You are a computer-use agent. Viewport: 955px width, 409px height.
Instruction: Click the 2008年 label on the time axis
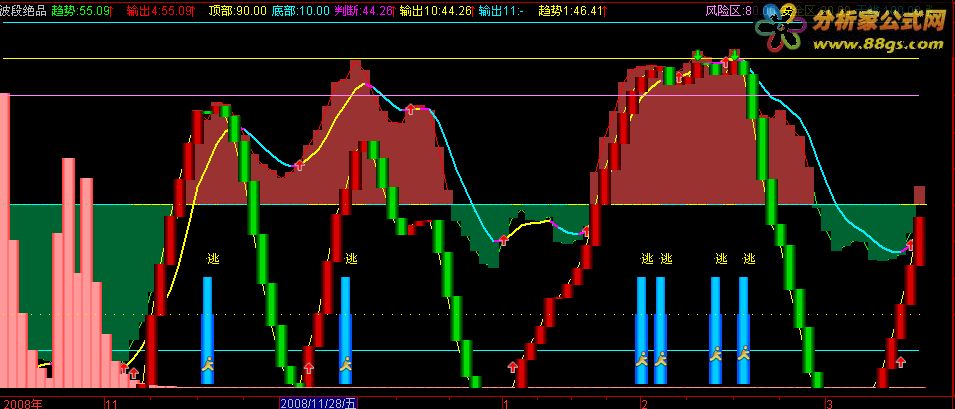(x=21, y=404)
